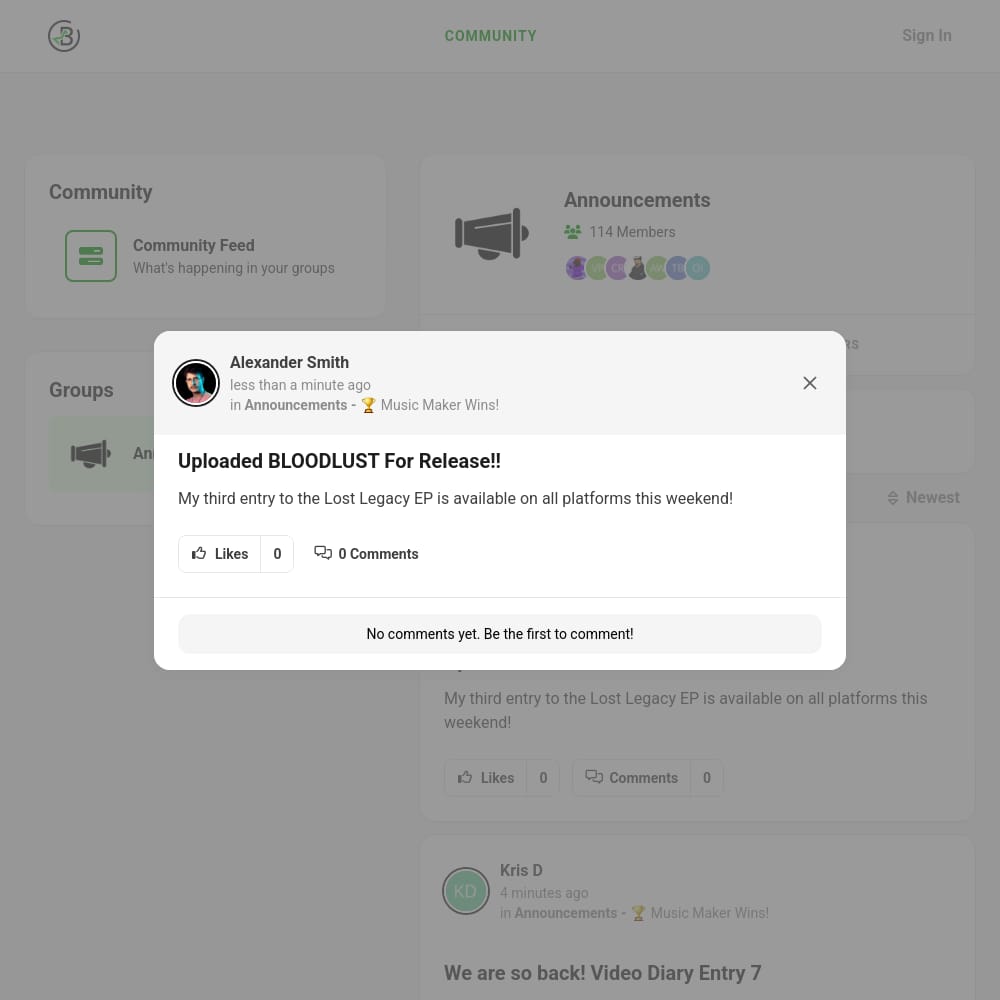Click the member avatars row
1000x1000 pixels.
(x=637, y=268)
